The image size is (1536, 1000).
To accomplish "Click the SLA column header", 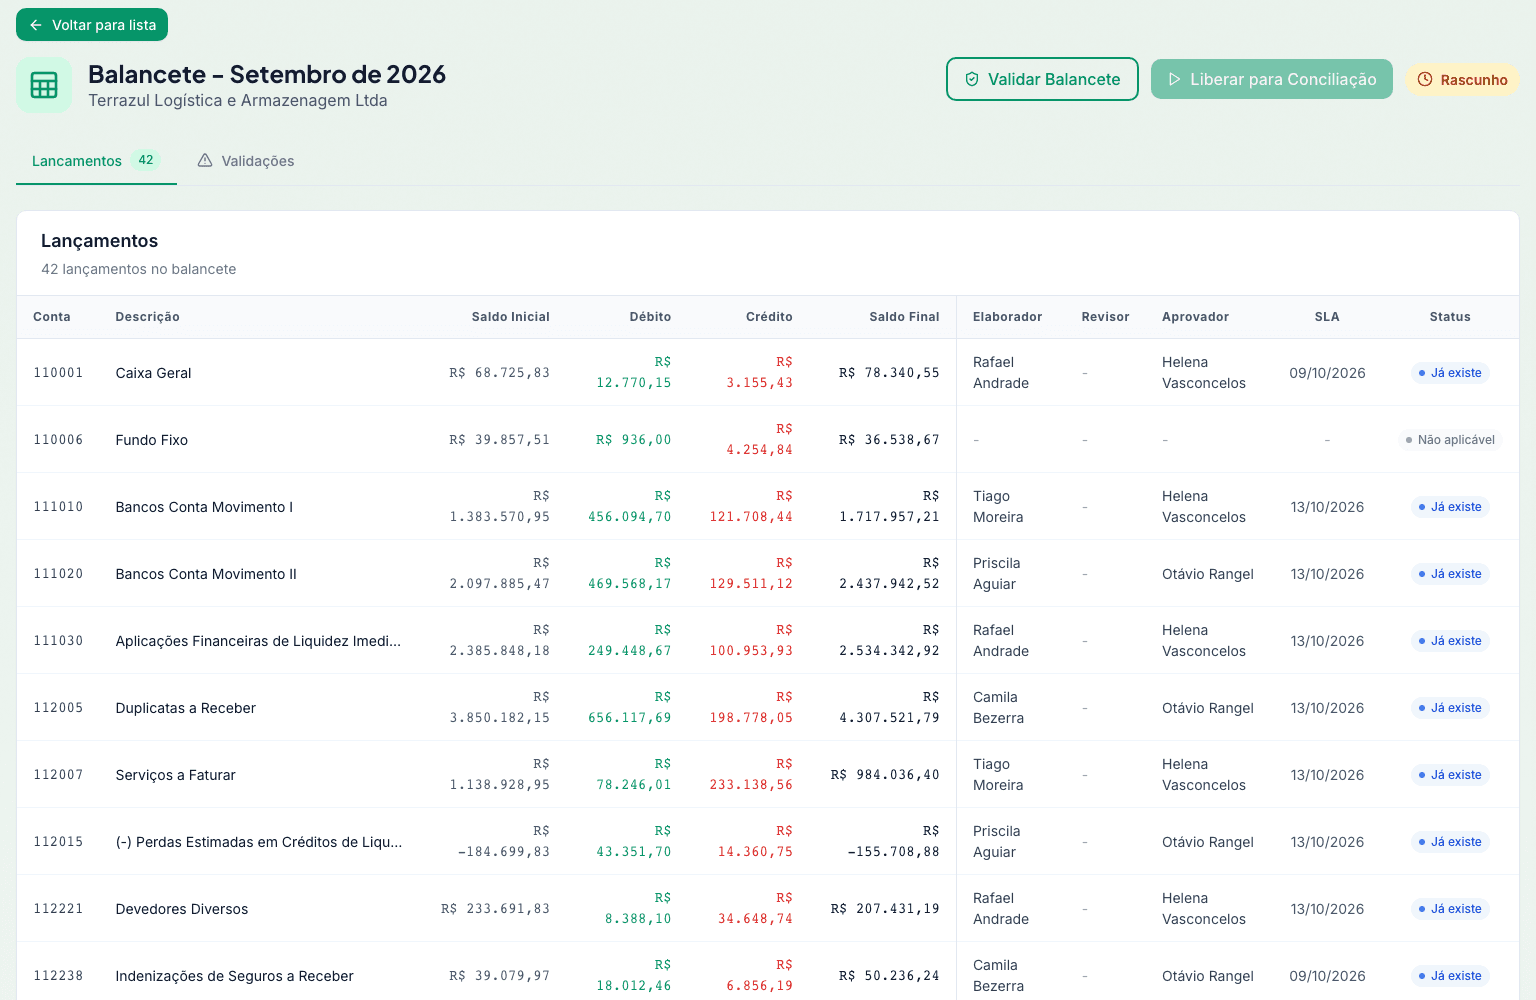I will click(1327, 317).
